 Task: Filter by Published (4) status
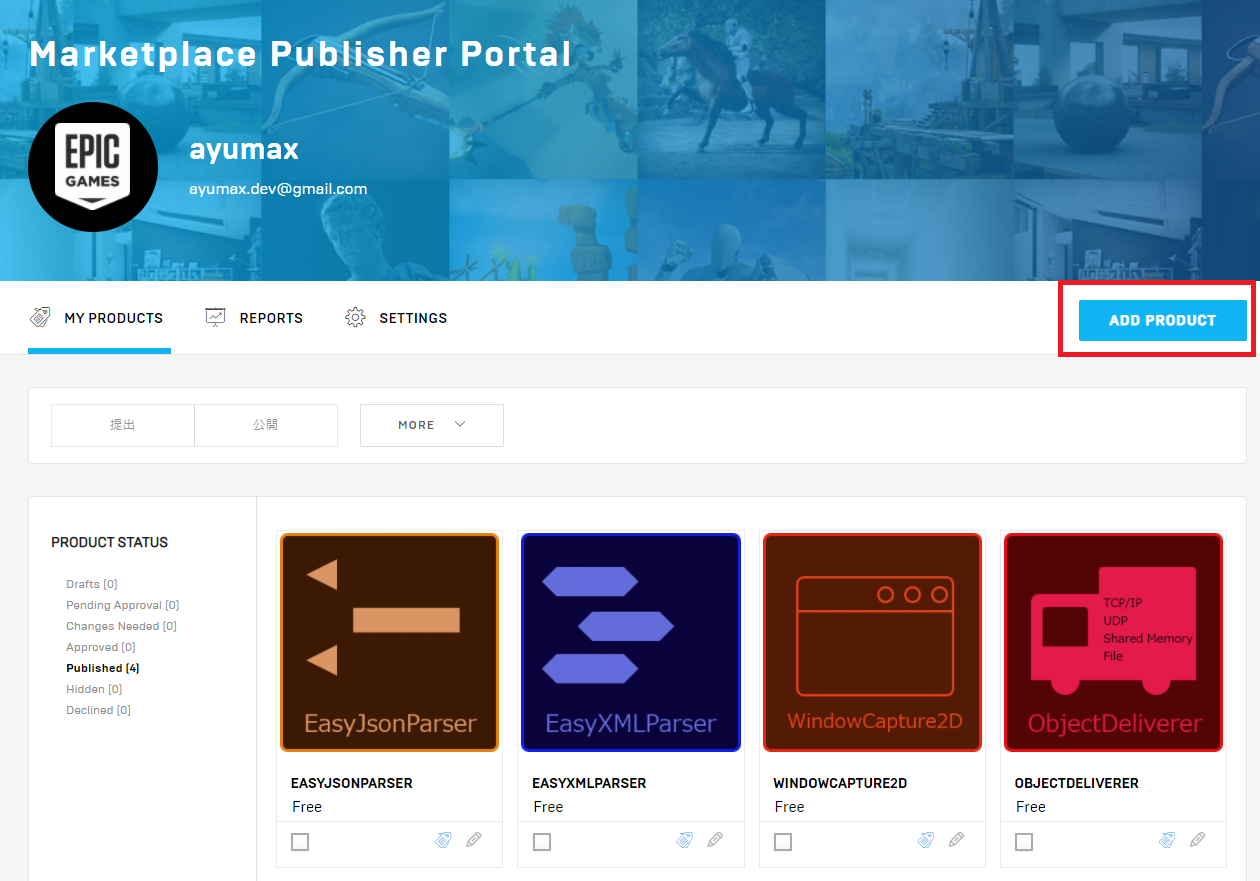tap(103, 668)
